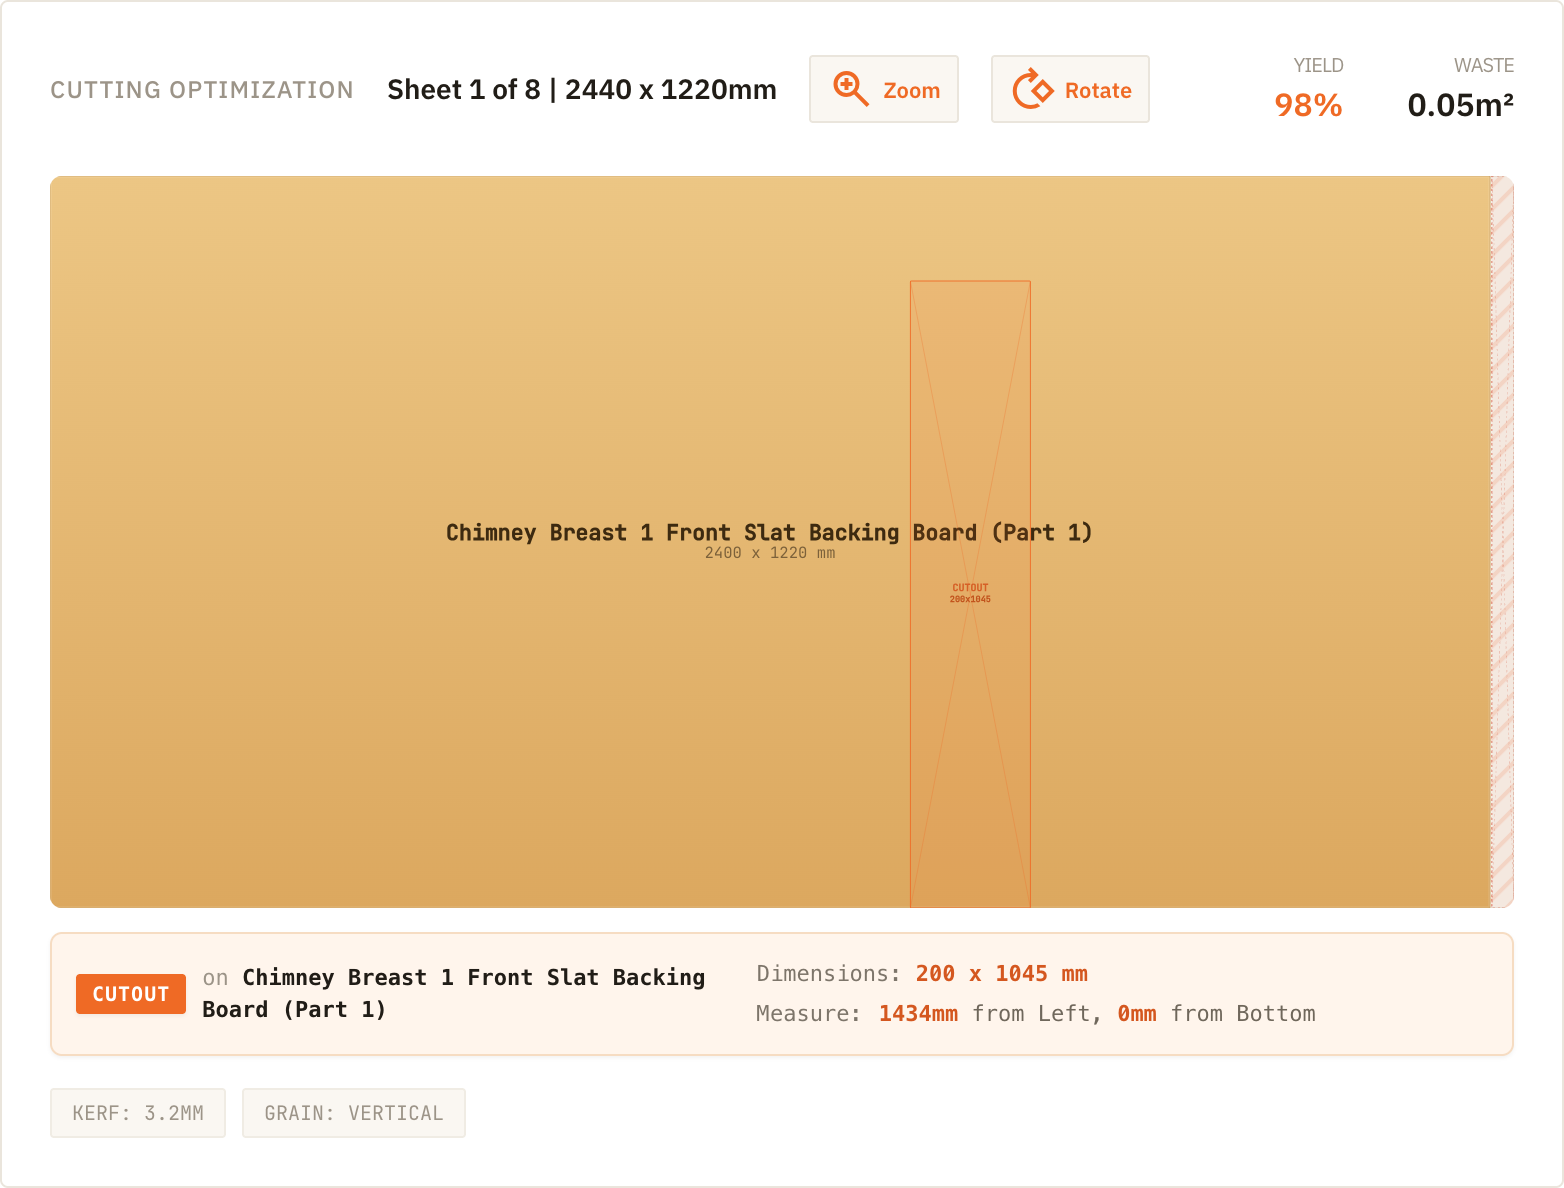
Task: Click the 2400 x 1220 mm dimension text
Action: tap(770, 553)
